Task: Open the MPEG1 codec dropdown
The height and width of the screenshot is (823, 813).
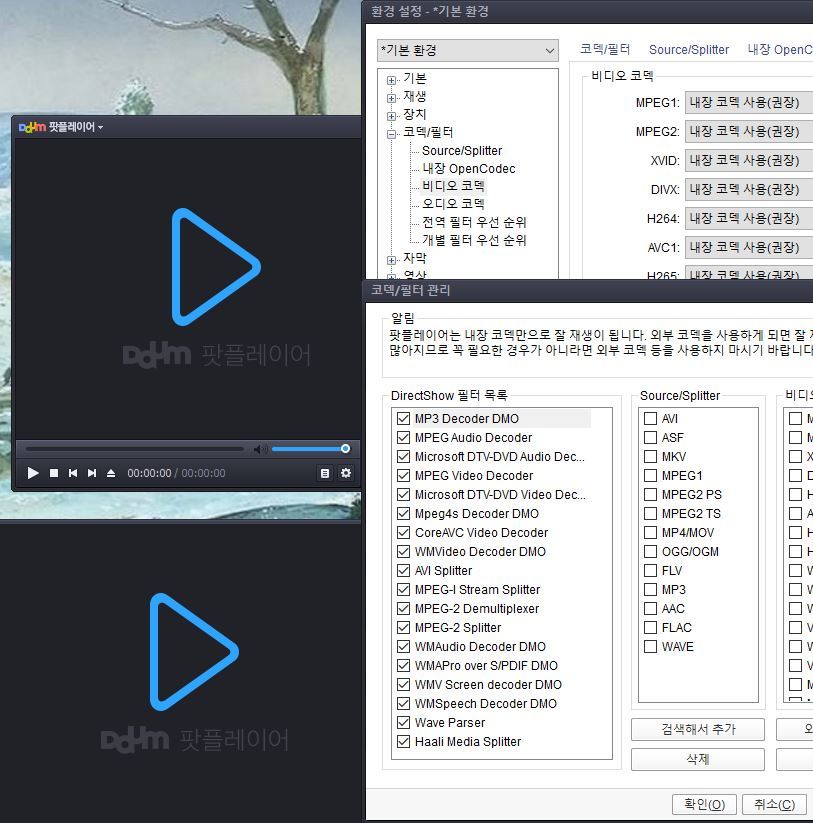Action: click(749, 102)
